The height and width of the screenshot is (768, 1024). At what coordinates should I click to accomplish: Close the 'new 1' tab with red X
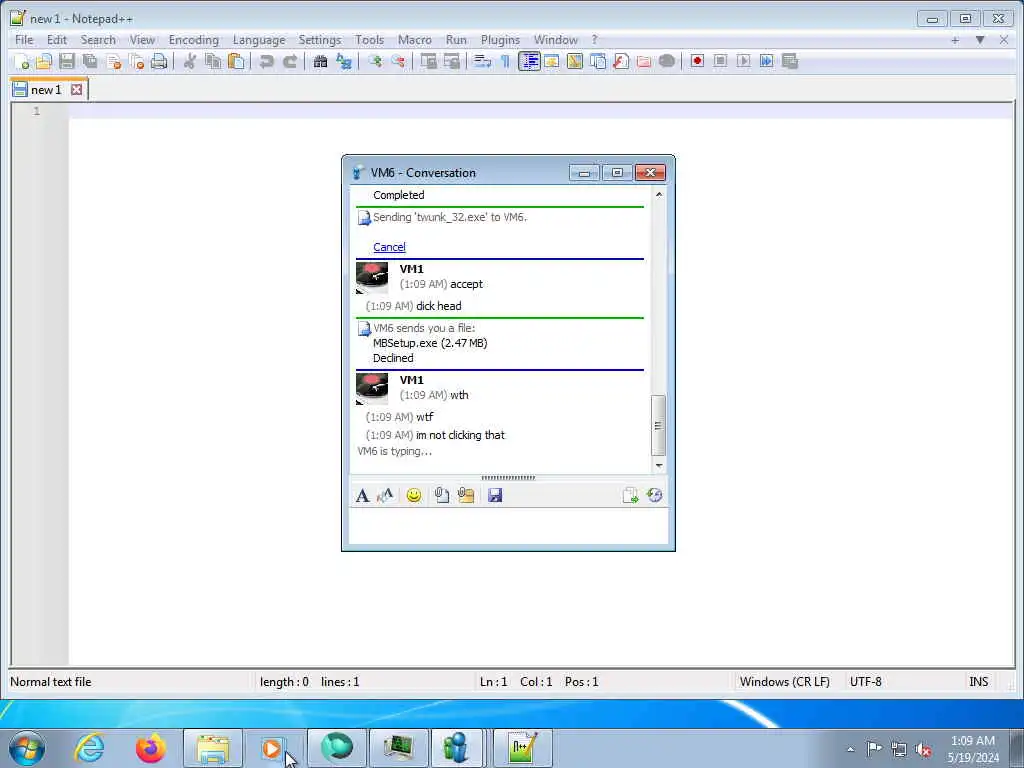coord(76,89)
